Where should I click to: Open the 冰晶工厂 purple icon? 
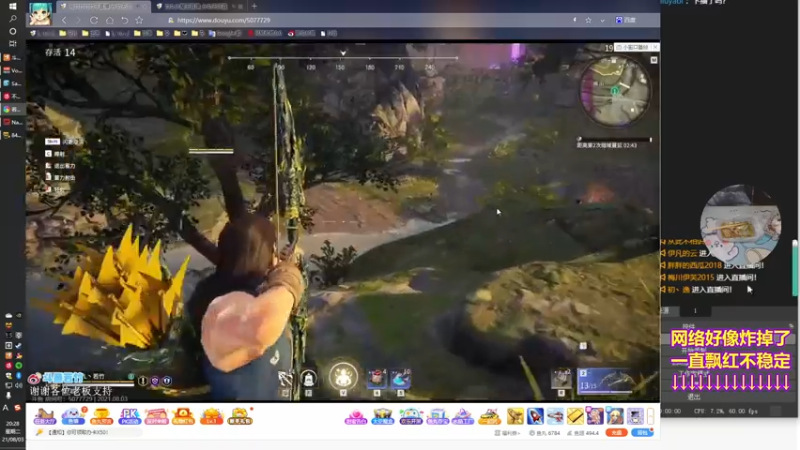point(463,416)
